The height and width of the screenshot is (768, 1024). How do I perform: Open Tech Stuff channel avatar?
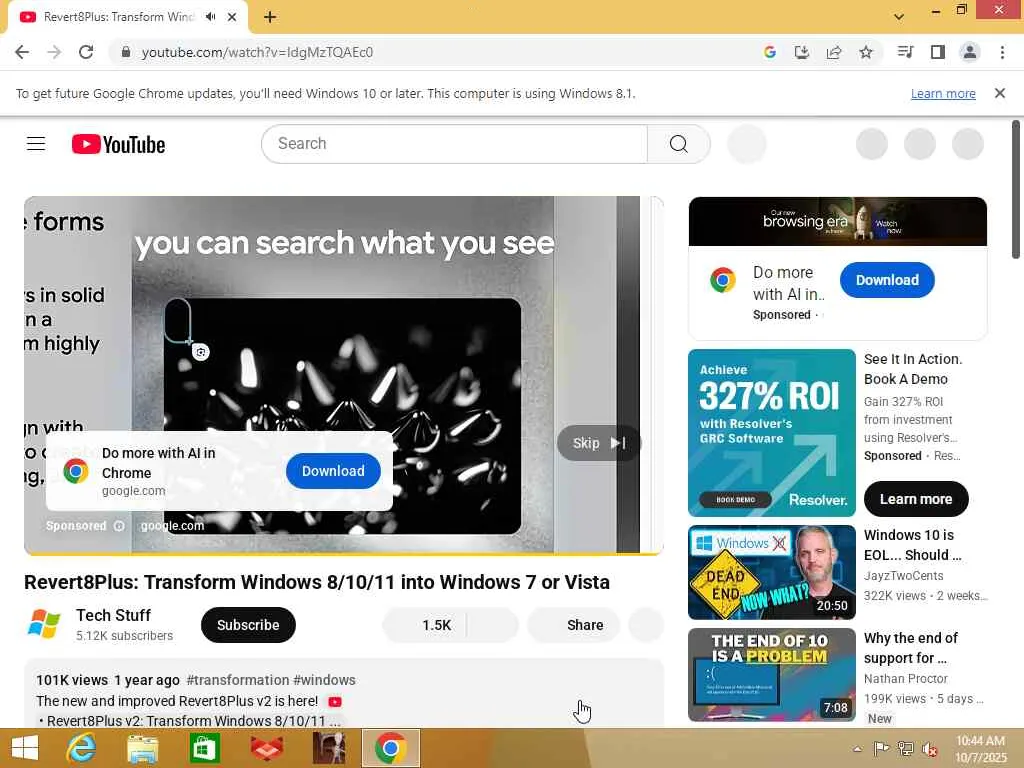coord(44,624)
